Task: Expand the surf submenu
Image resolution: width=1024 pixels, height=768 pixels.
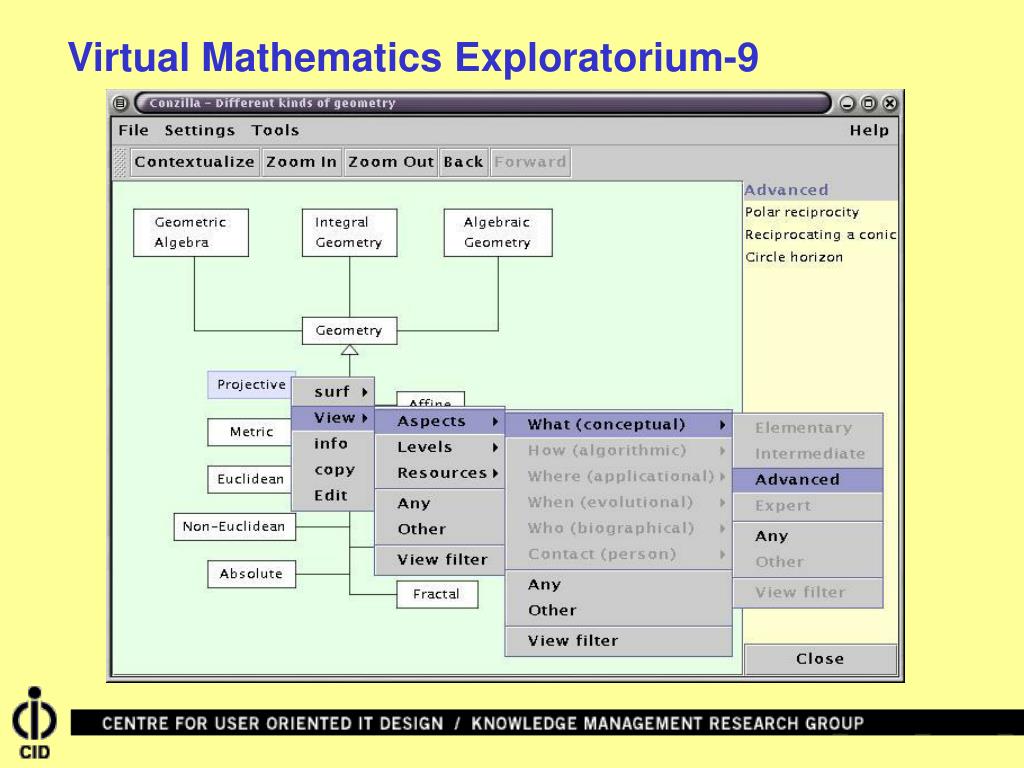Action: 333,392
